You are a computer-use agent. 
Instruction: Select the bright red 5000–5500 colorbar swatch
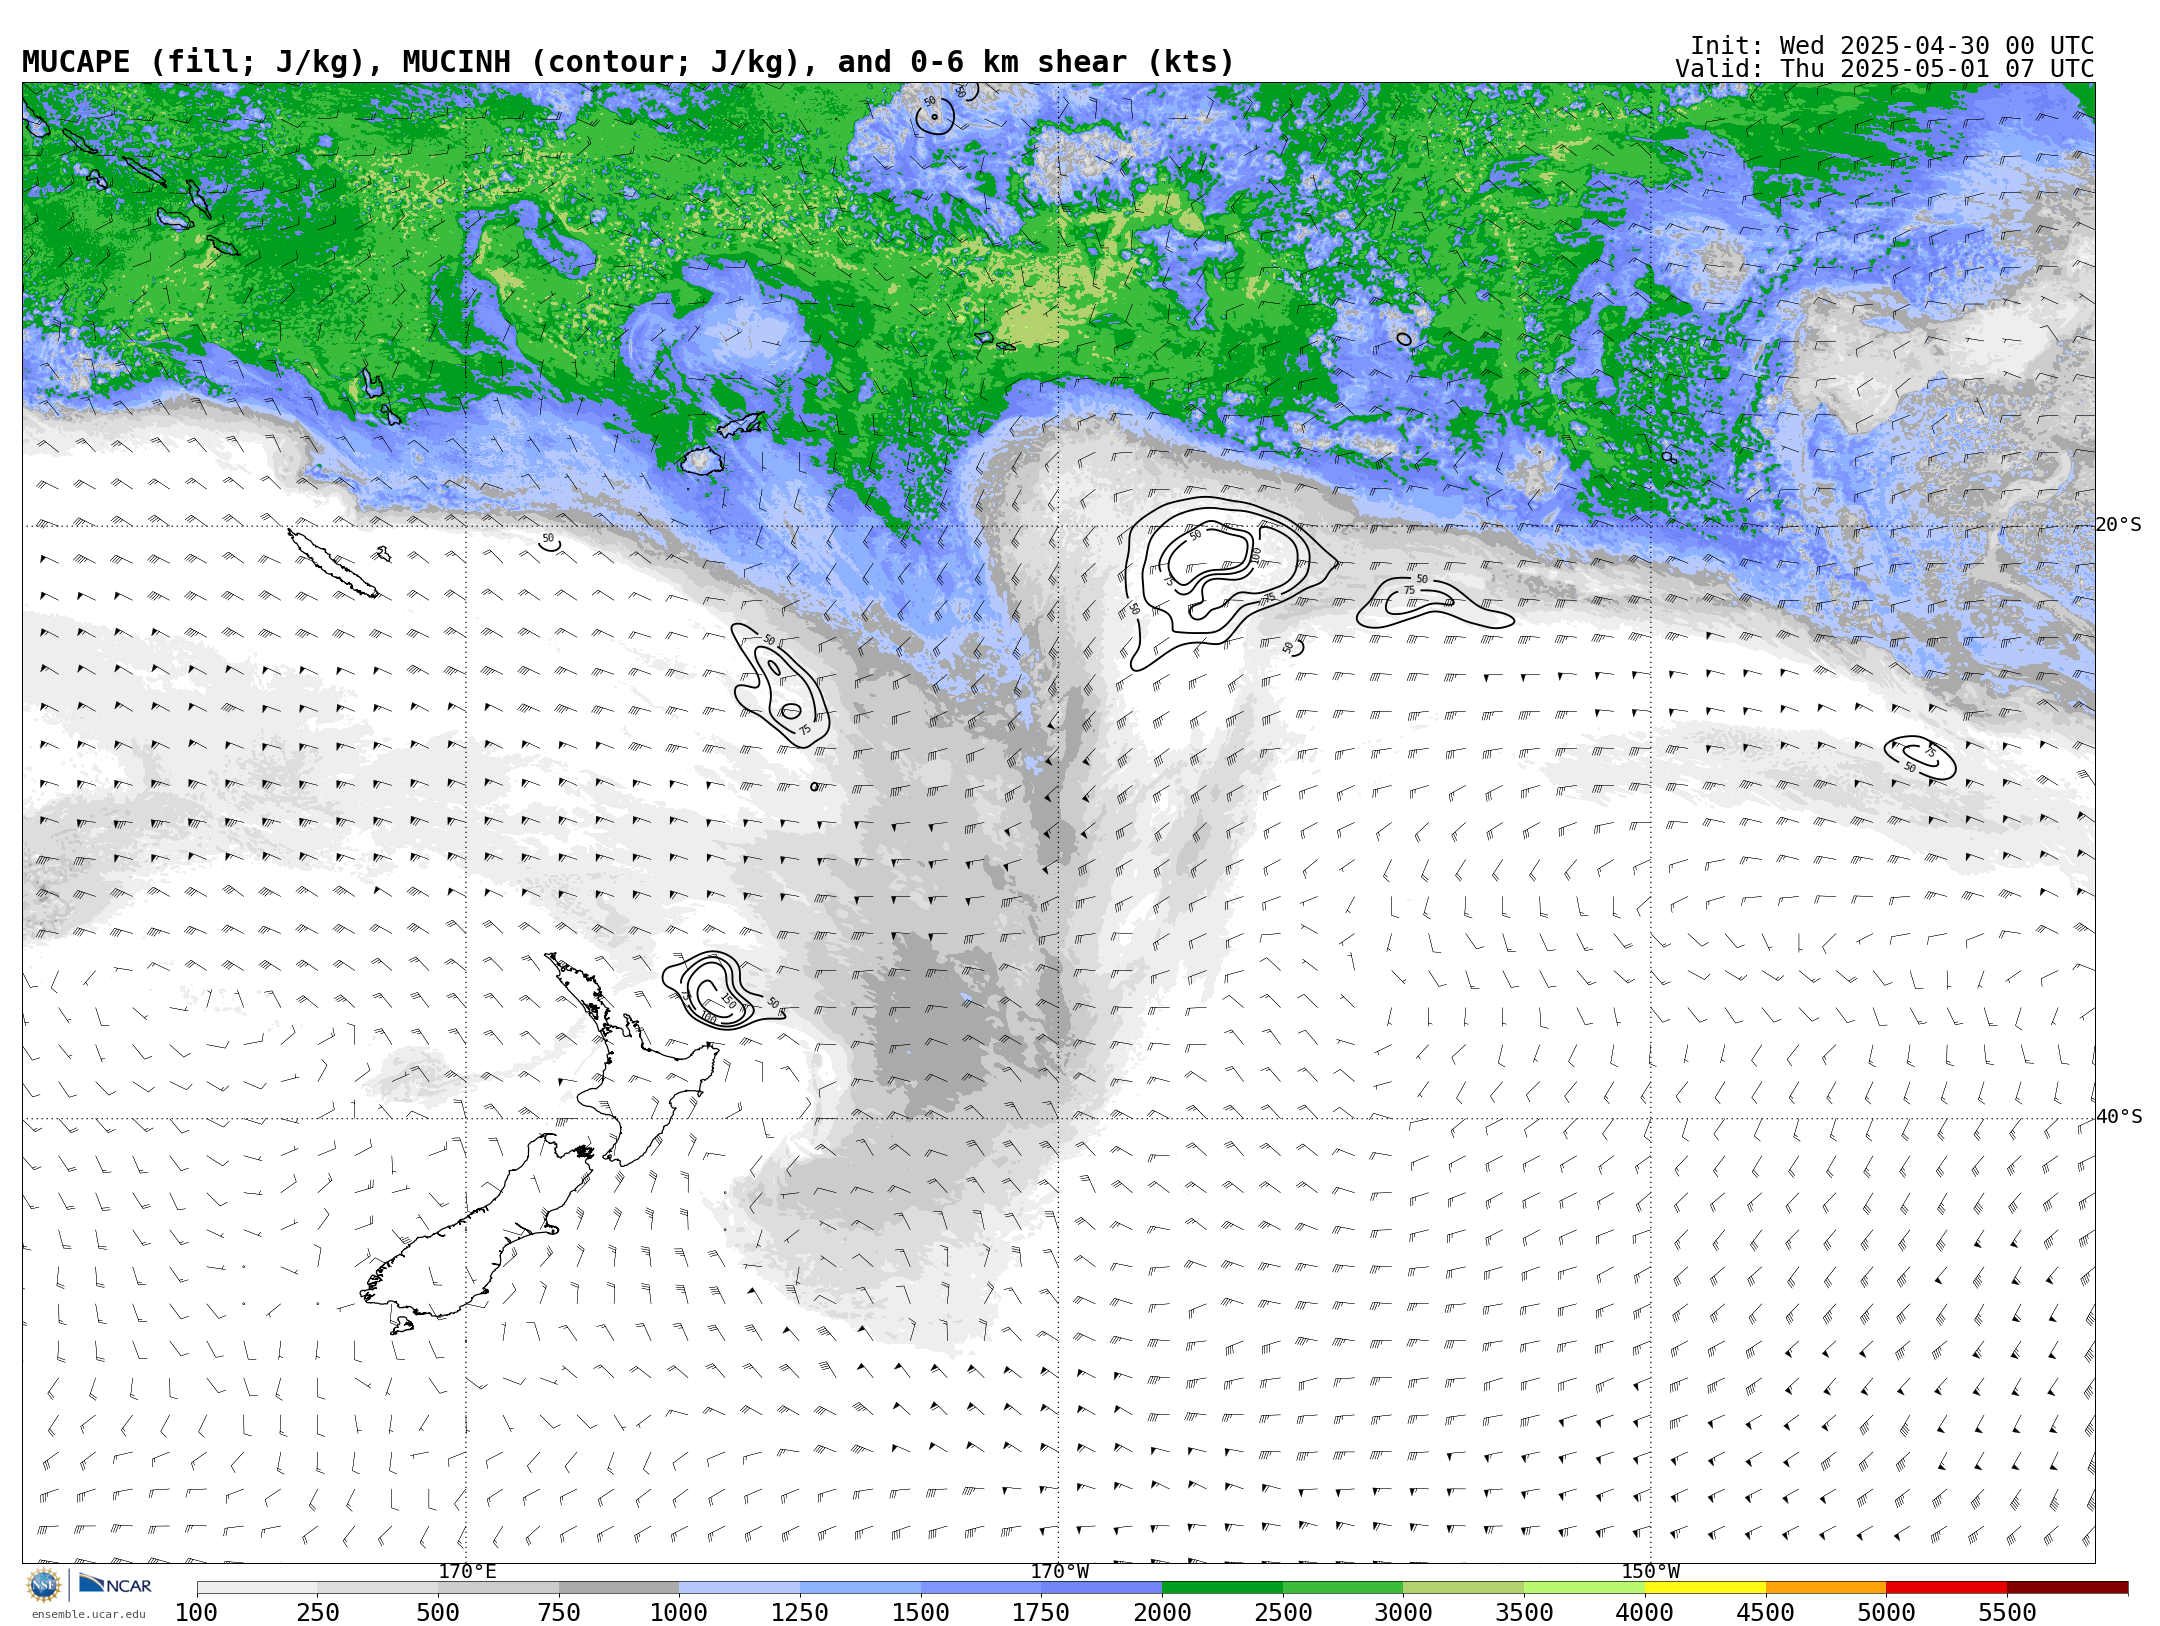pyautogui.click(x=1947, y=1587)
